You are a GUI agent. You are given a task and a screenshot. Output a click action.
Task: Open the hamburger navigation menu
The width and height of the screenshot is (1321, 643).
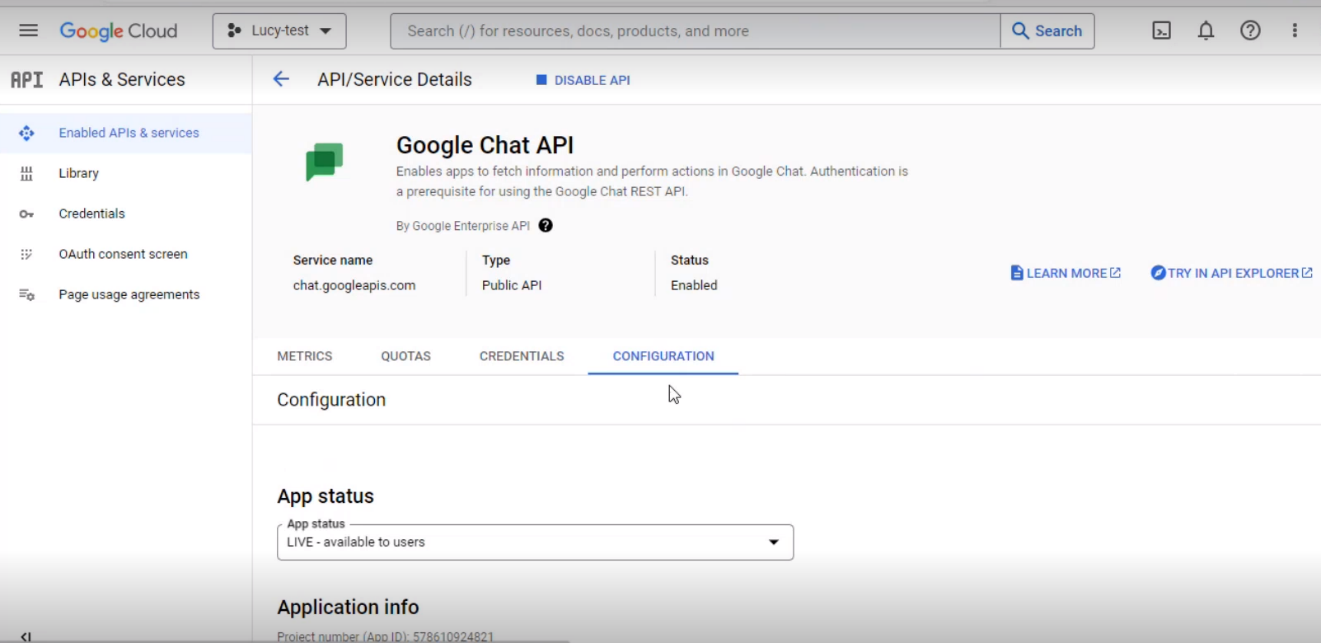(28, 31)
